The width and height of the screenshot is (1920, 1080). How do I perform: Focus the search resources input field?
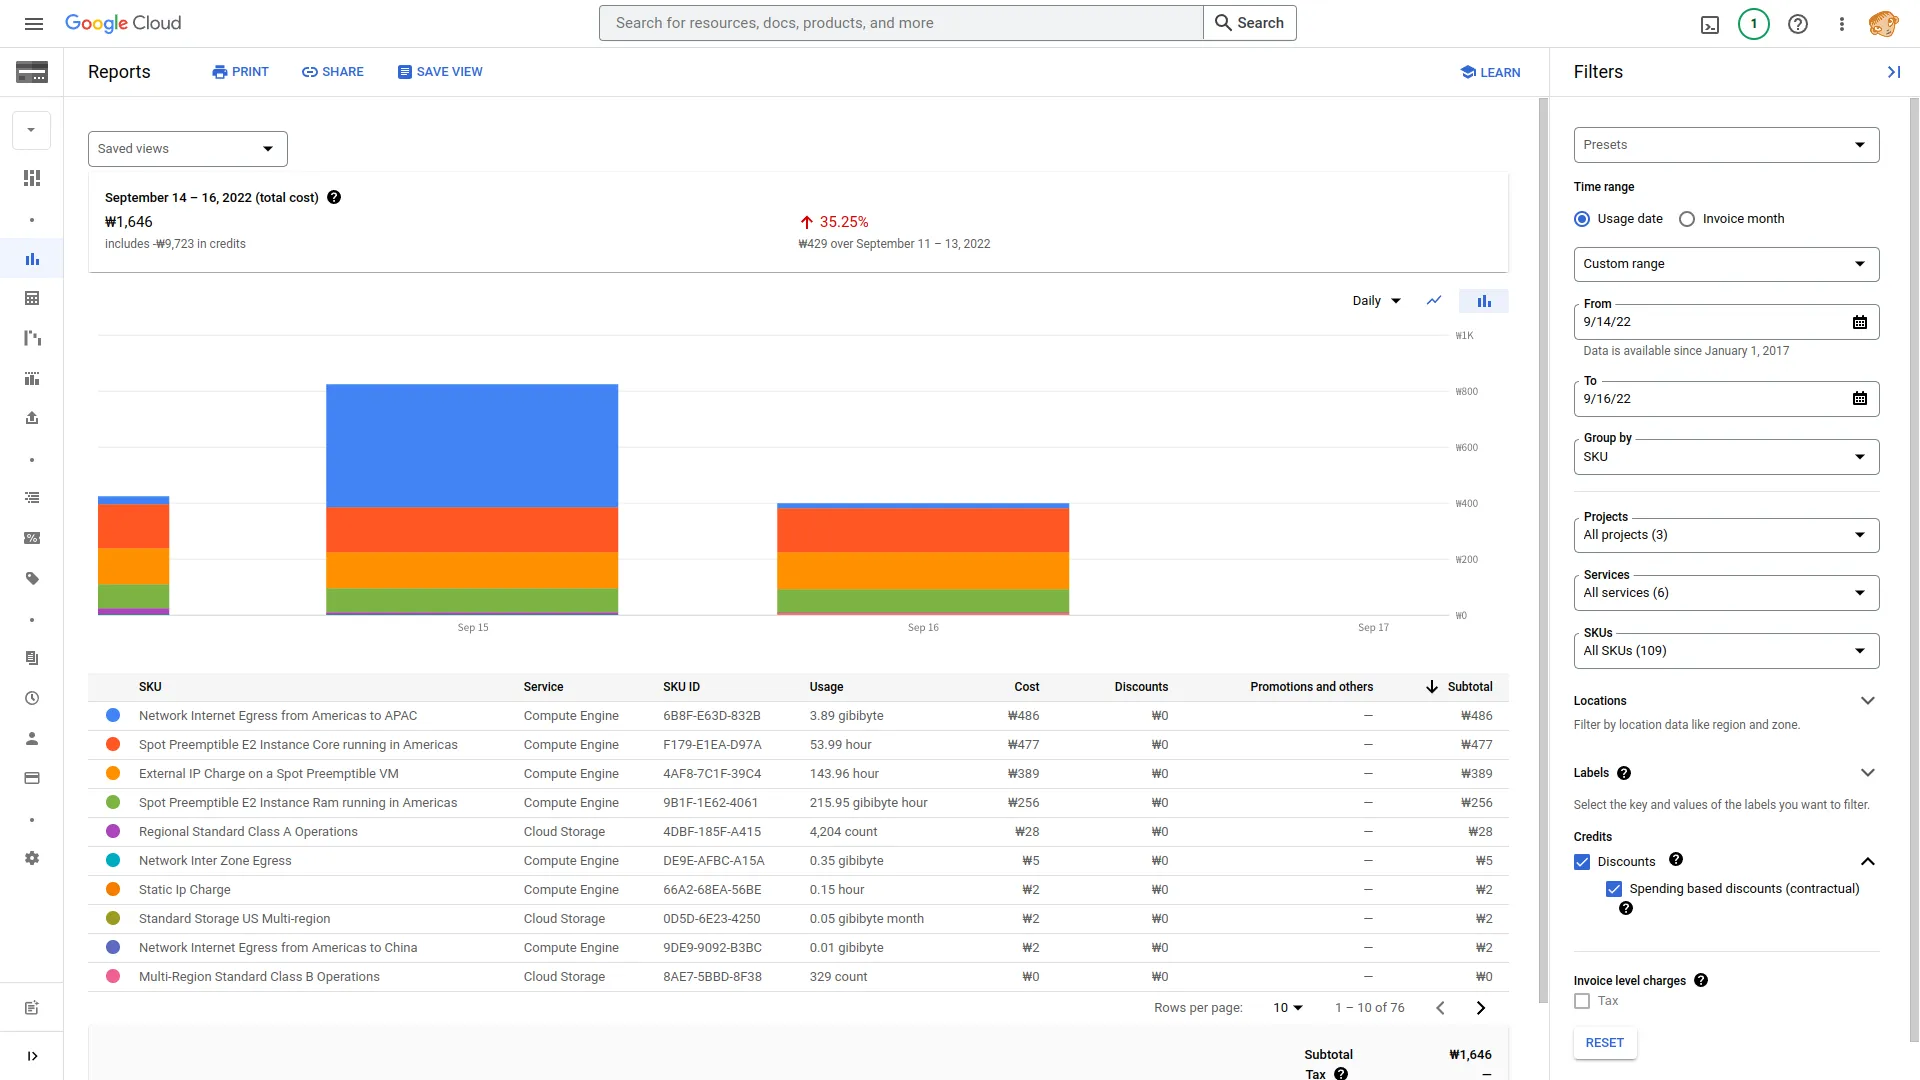point(901,23)
